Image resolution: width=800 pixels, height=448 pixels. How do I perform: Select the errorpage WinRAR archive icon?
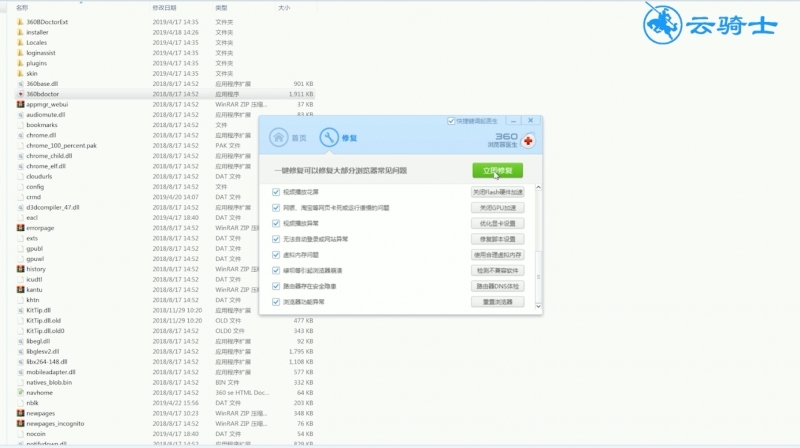pyautogui.click(x=20, y=228)
